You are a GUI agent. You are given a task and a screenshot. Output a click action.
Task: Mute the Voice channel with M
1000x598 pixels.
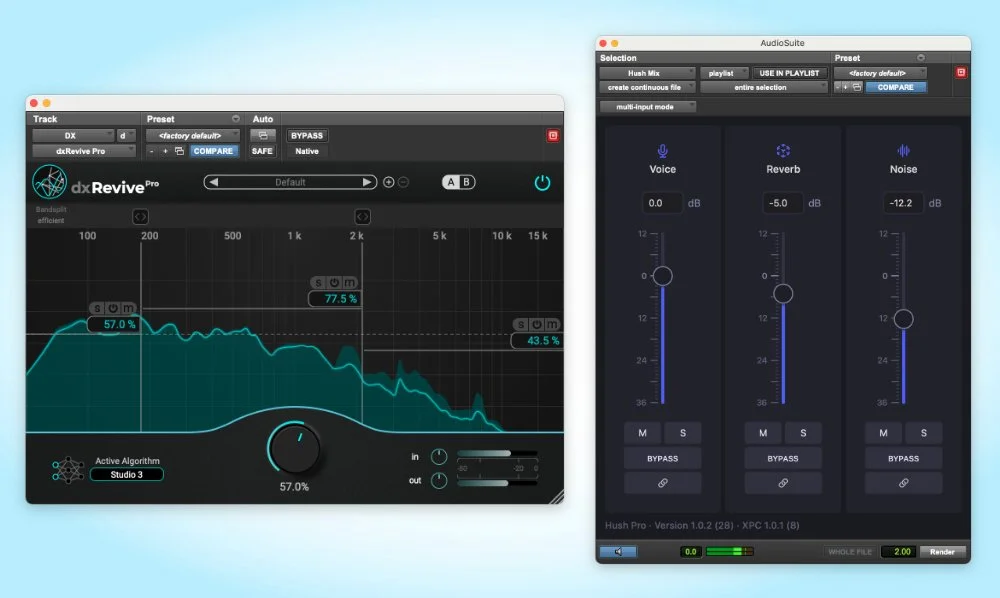click(x=642, y=433)
